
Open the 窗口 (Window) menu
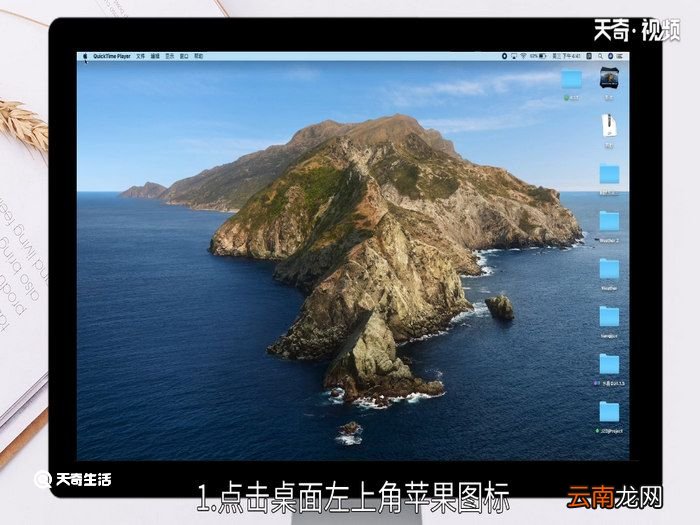[184, 56]
